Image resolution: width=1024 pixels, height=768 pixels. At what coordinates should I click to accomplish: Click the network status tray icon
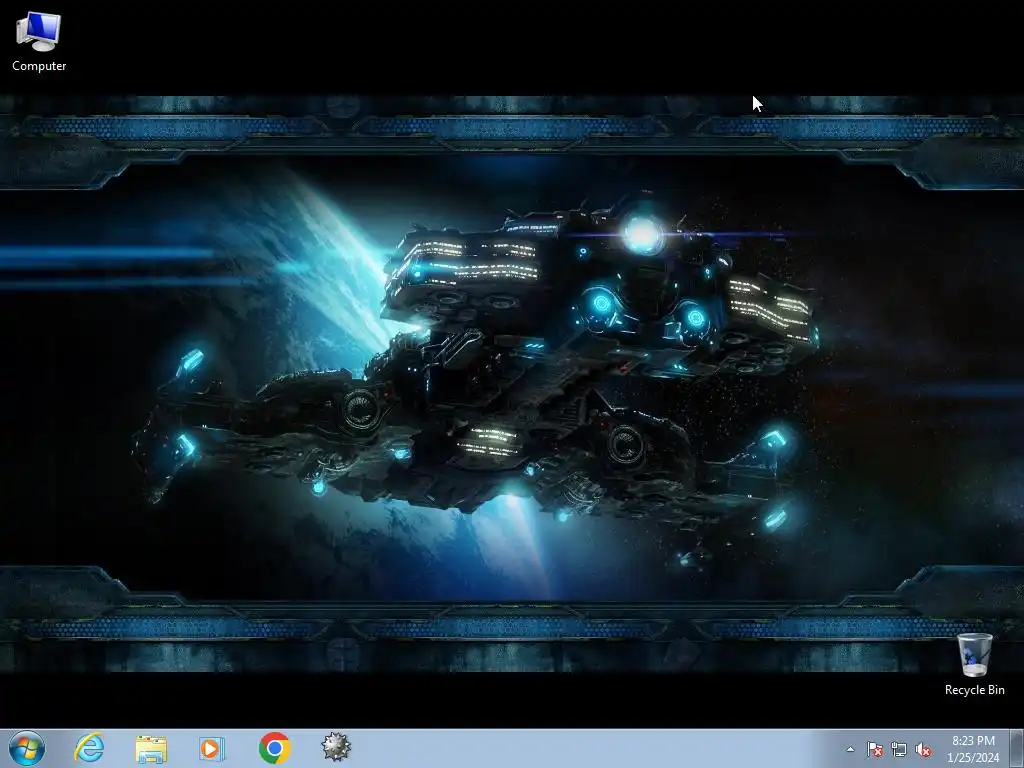click(899, 749)
